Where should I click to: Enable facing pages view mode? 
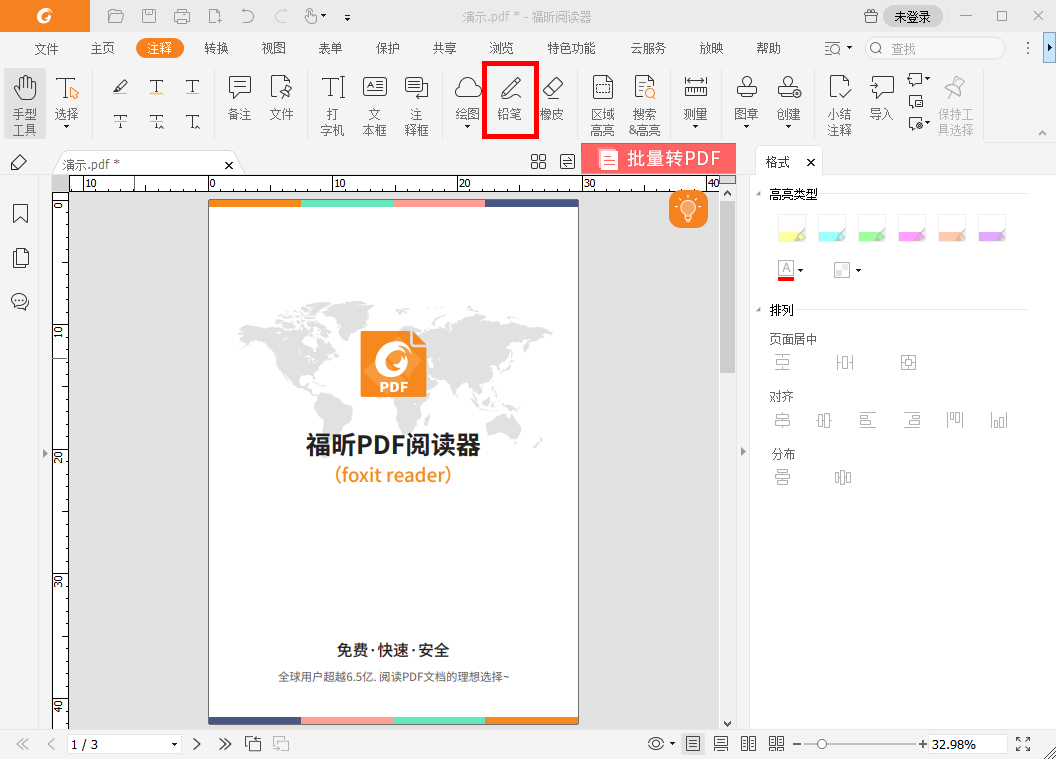(x=748, y=744)
